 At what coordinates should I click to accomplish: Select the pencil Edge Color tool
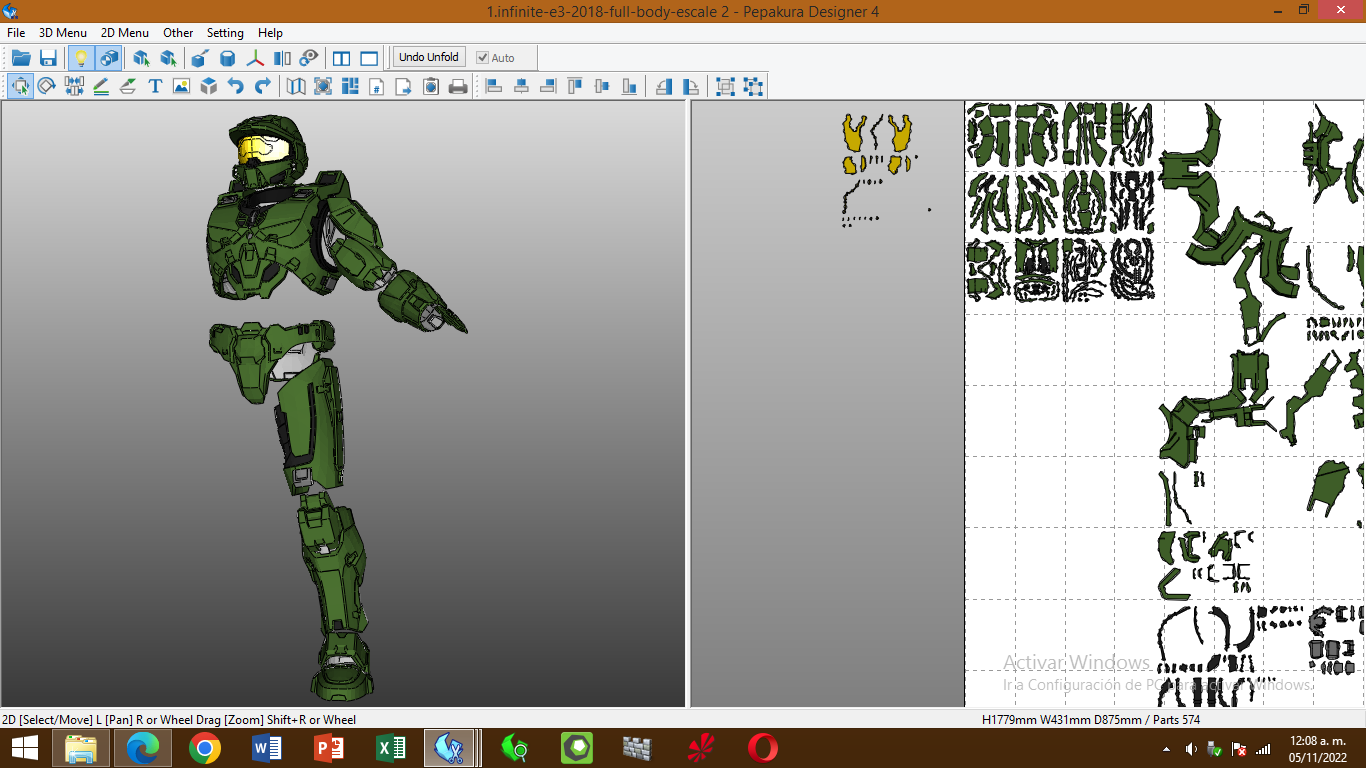101,87
